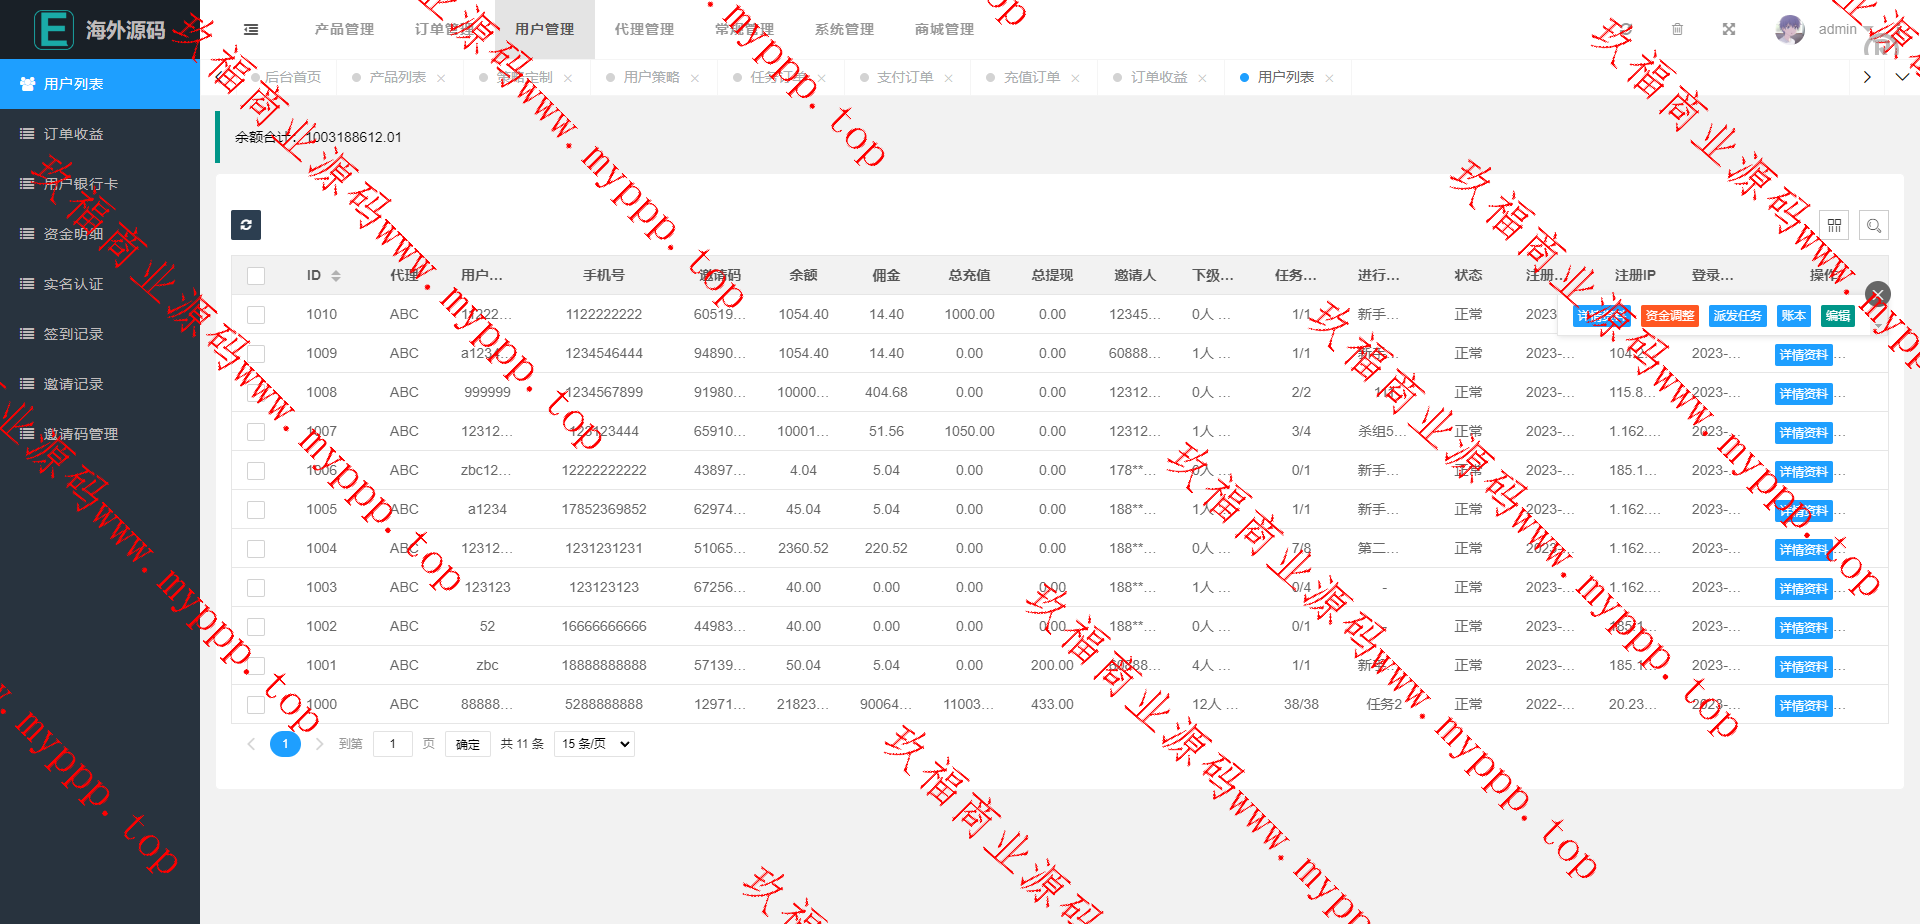Open the 15 条/页 page size dropdown

coord(595,744)
